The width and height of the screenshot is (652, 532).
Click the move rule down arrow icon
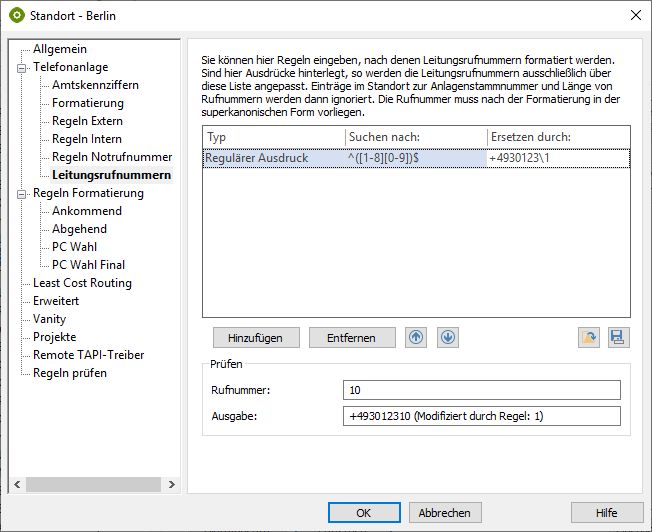[x=447, y=338]
